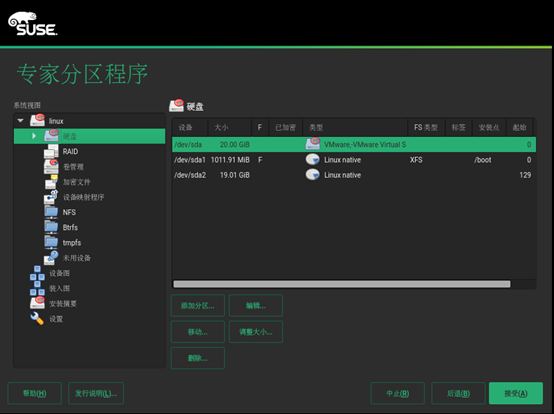This screenshot has width=554, height=414.
Task: Go back with 后退(B) button
Action: (x=459, y=393)
